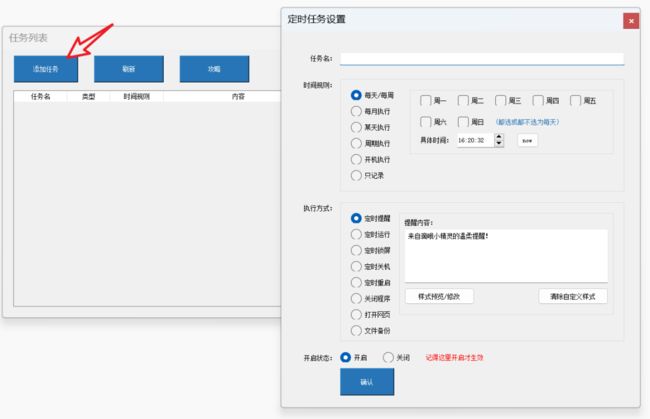
Task: Focus the 任务名 input field
Action: tap(482, 58)
